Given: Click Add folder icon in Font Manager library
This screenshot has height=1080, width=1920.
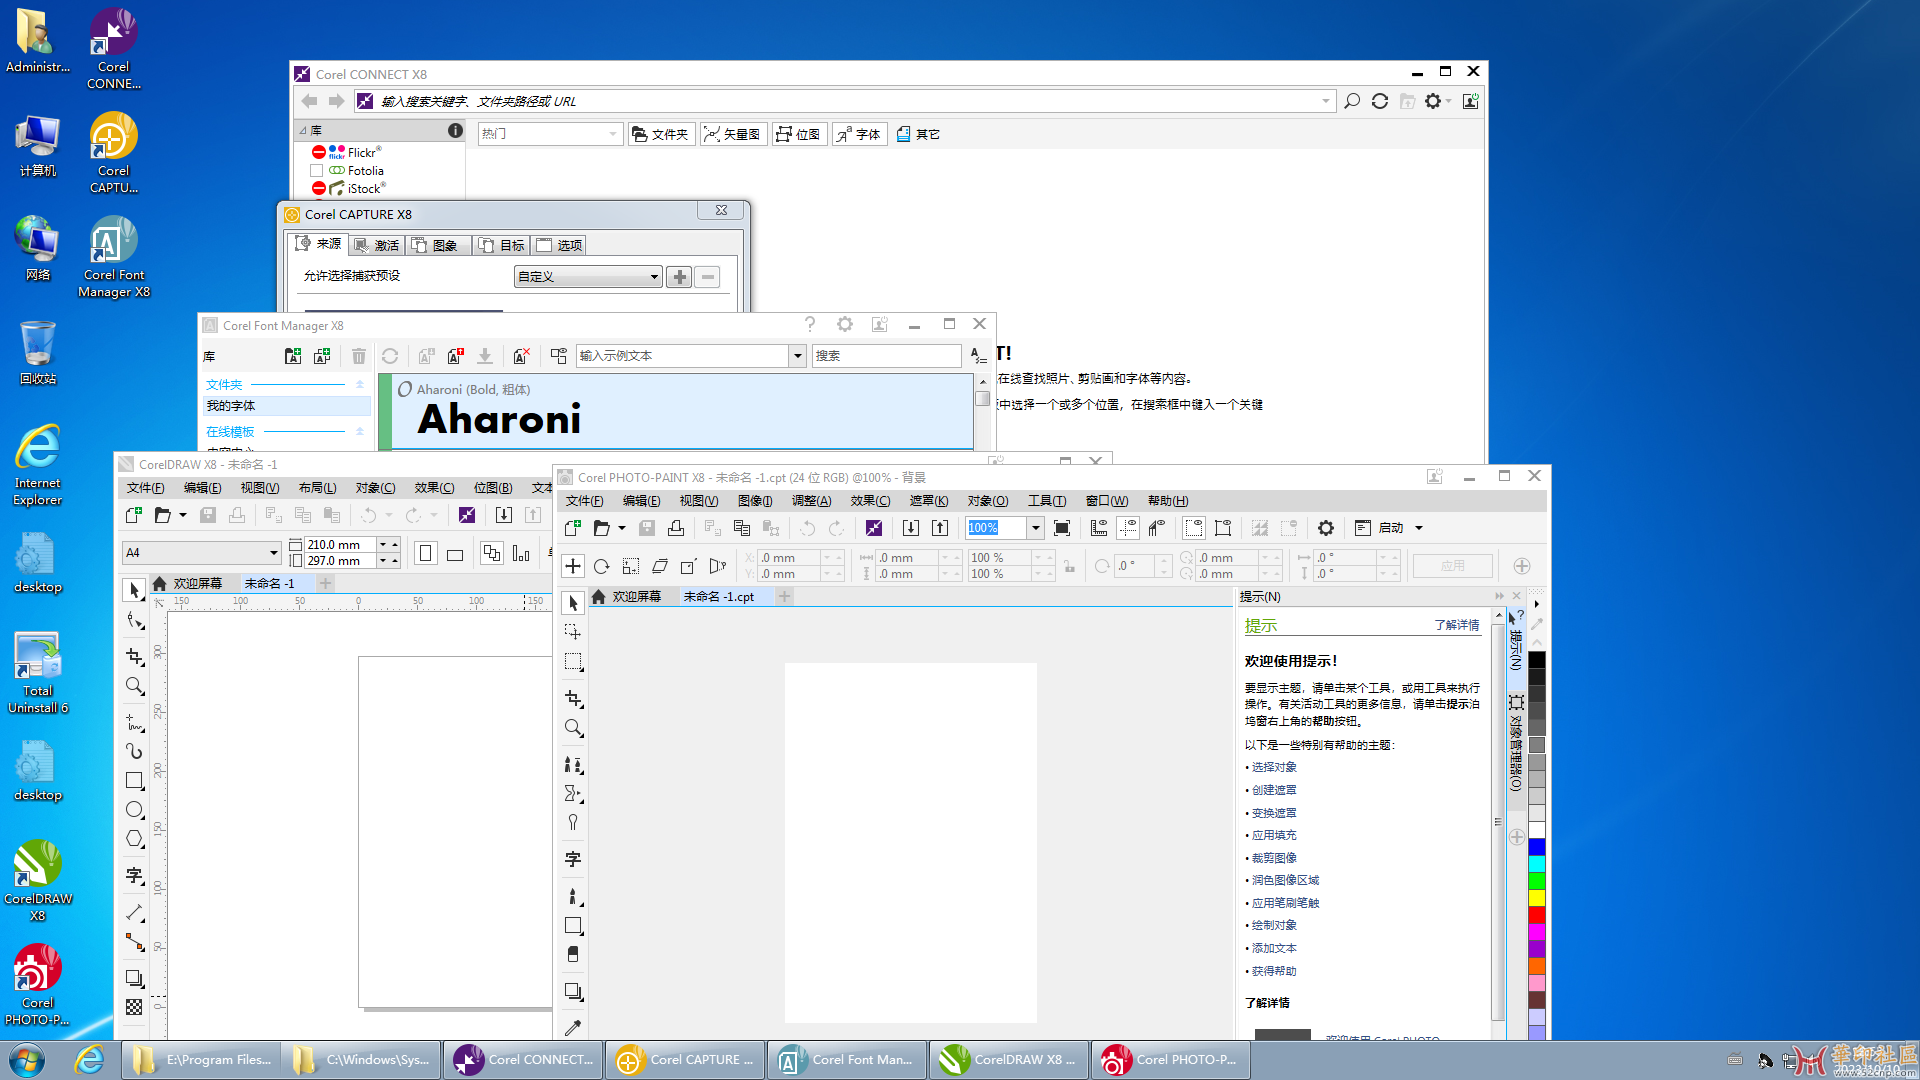Looking at the screenshot, I should (x=292, y=355).
